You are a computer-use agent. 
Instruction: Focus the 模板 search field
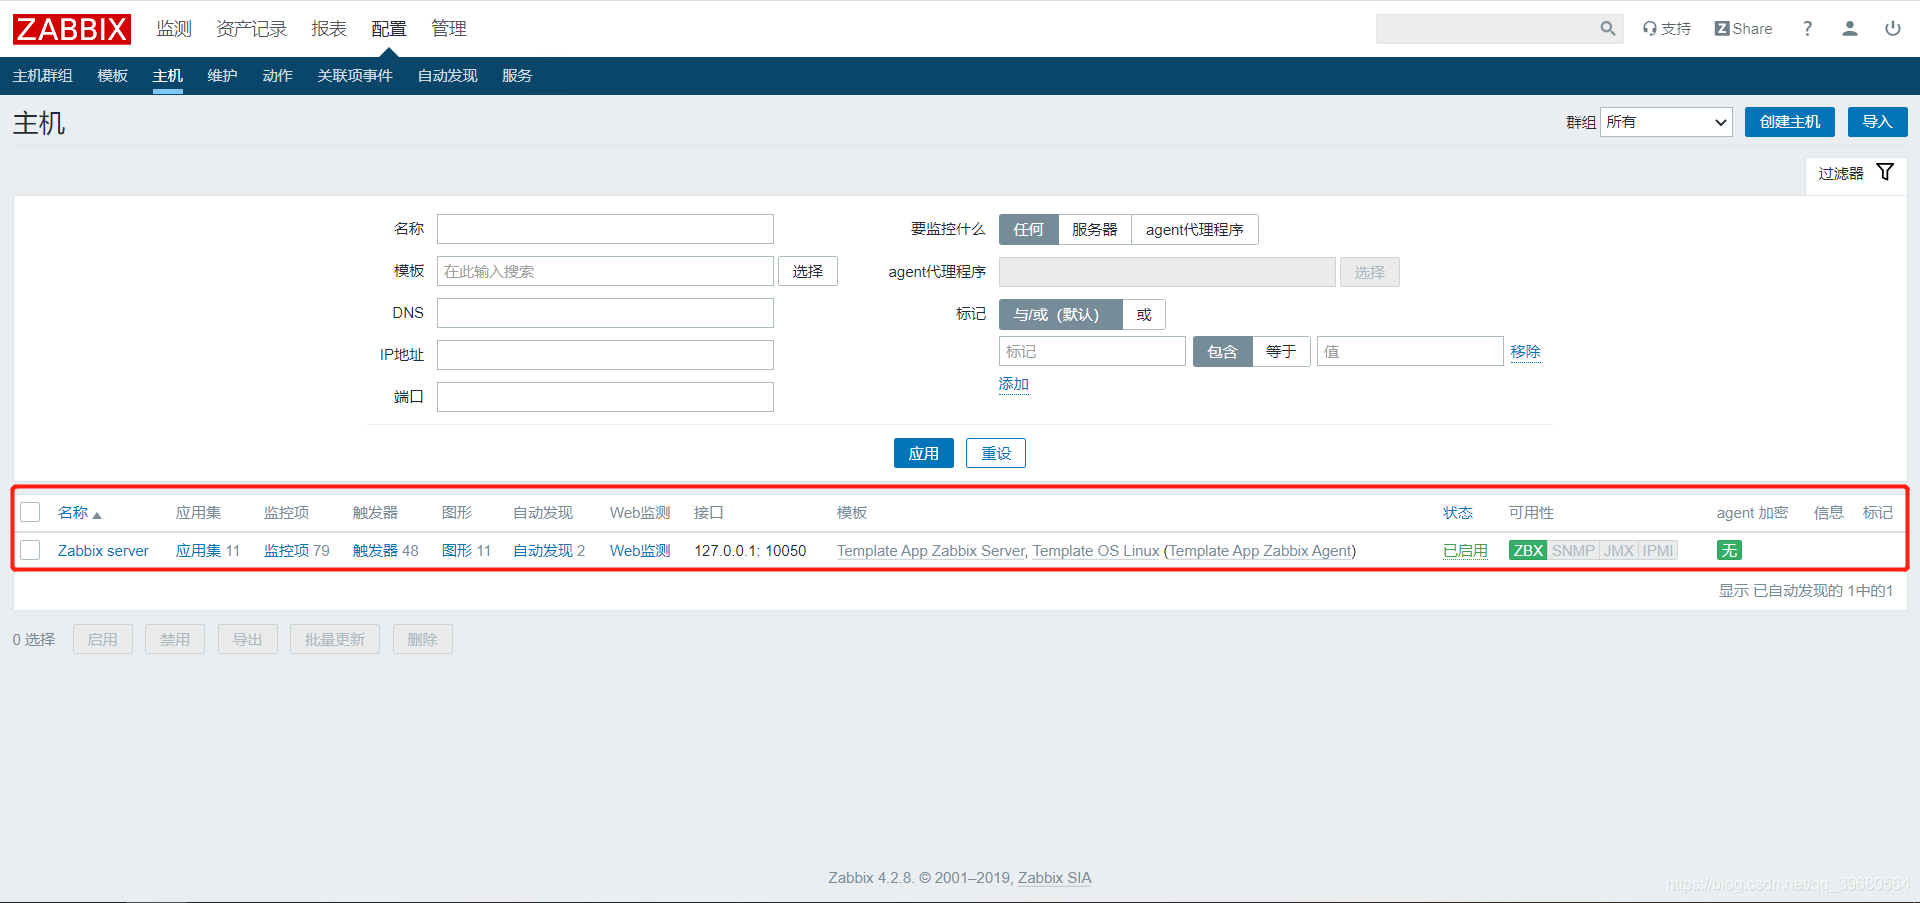605,271
